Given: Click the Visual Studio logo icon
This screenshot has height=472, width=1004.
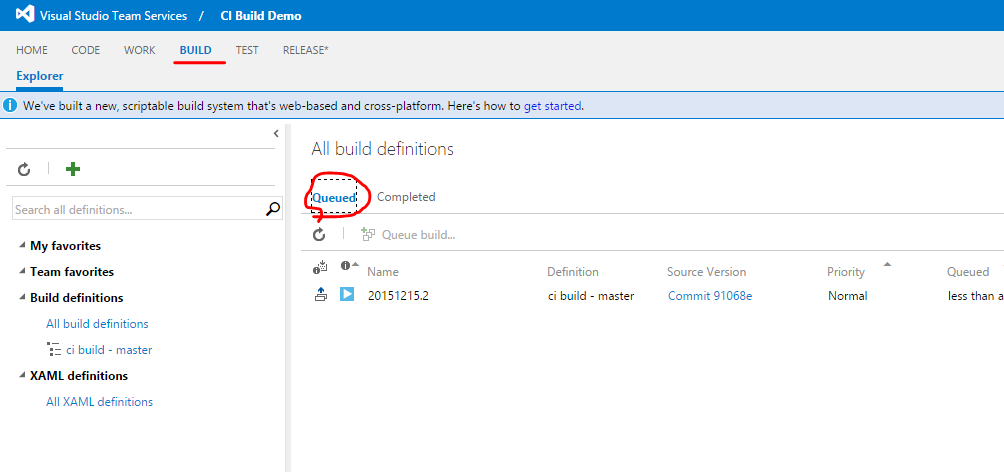Looking at the screenshot, I should click(x=24, y=15).
